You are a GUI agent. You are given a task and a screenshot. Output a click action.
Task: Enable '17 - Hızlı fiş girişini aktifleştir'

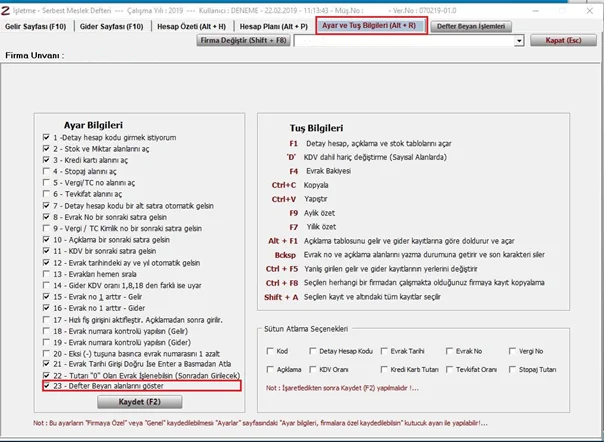[x=46, y=320]
